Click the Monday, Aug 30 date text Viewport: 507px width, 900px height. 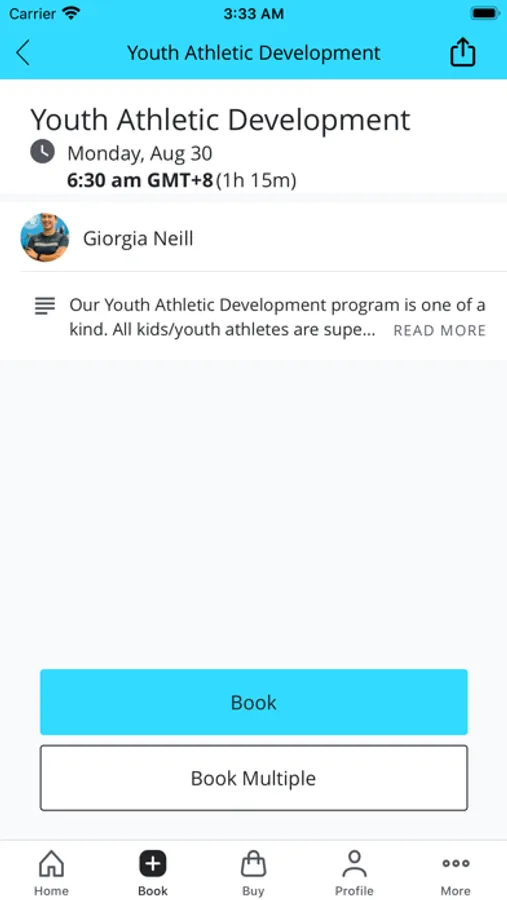coord(140,154)
